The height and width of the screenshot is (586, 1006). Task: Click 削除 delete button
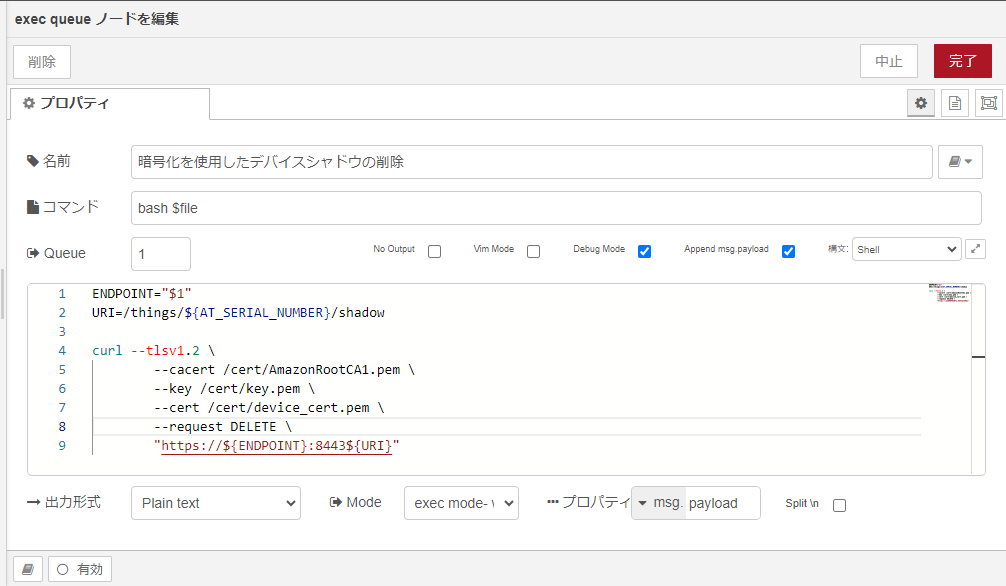(42, 62)
